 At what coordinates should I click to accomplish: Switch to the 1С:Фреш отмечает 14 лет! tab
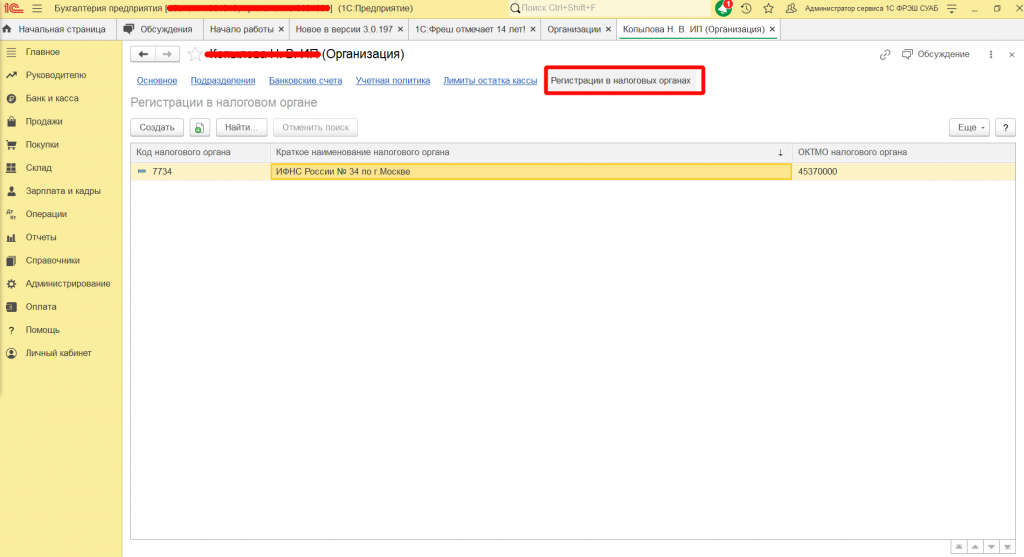point(470,29)
